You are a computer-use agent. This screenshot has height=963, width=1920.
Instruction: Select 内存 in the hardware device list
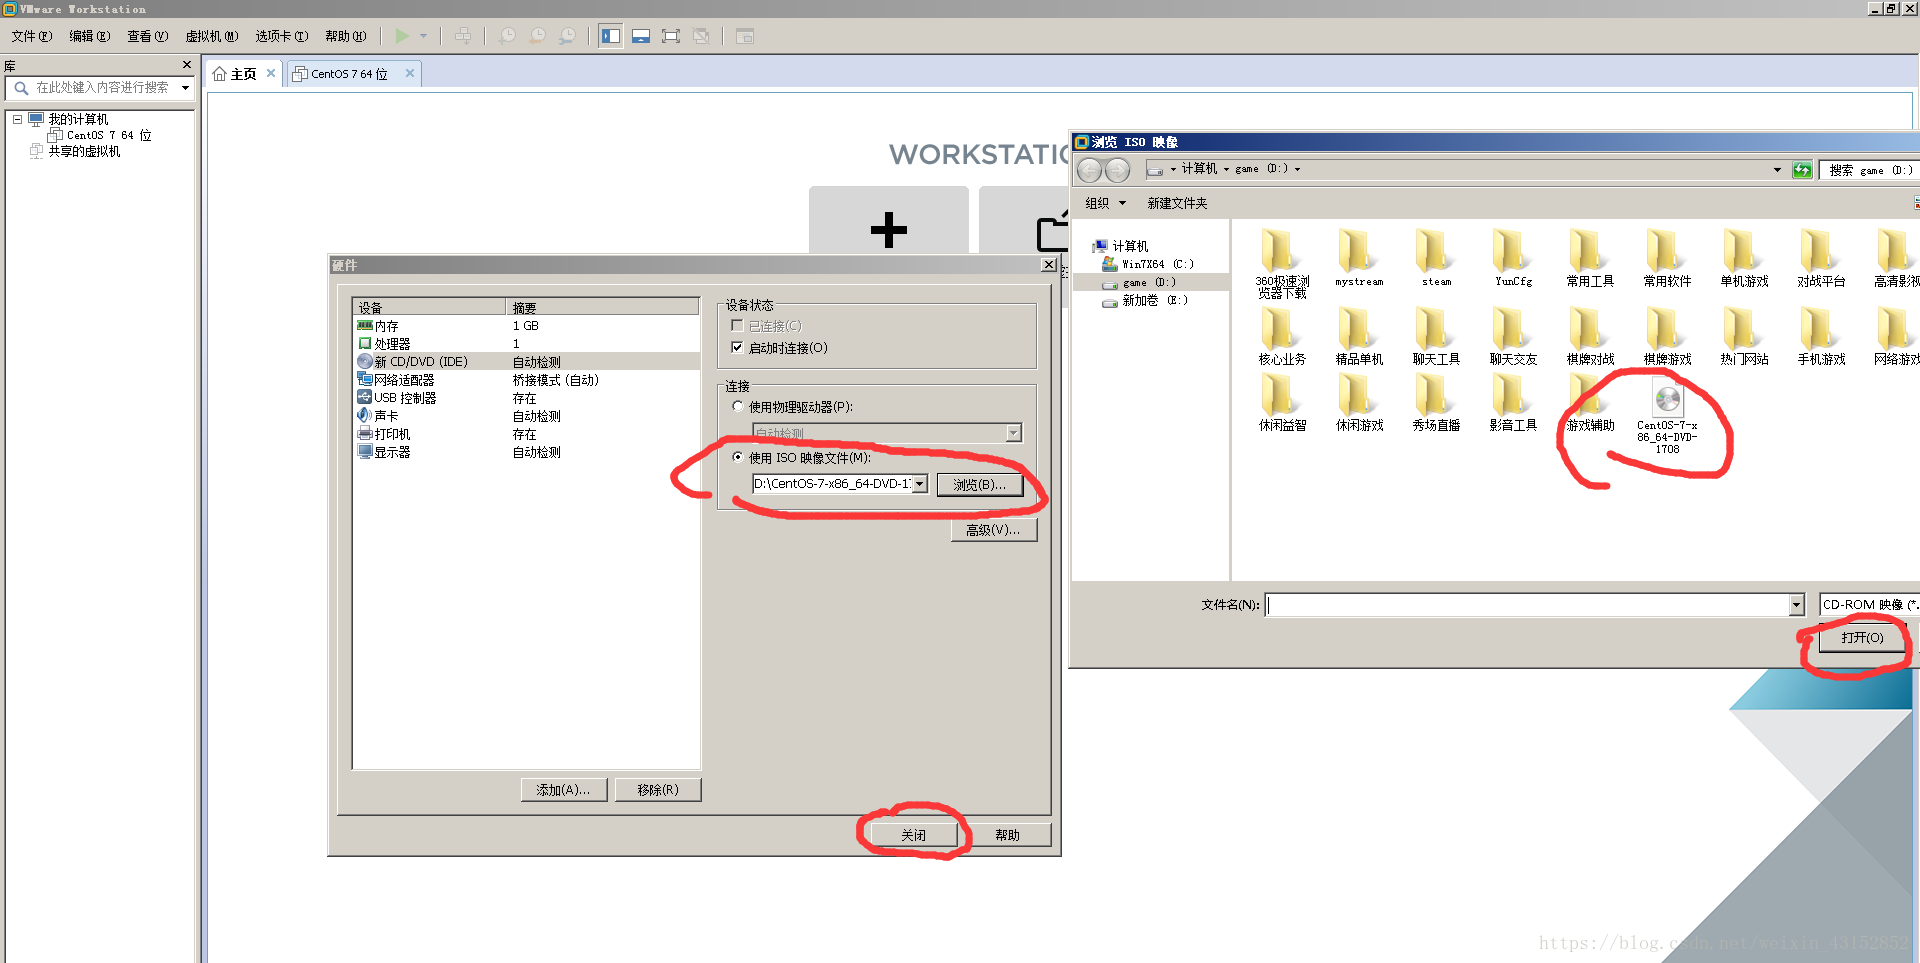526,326
